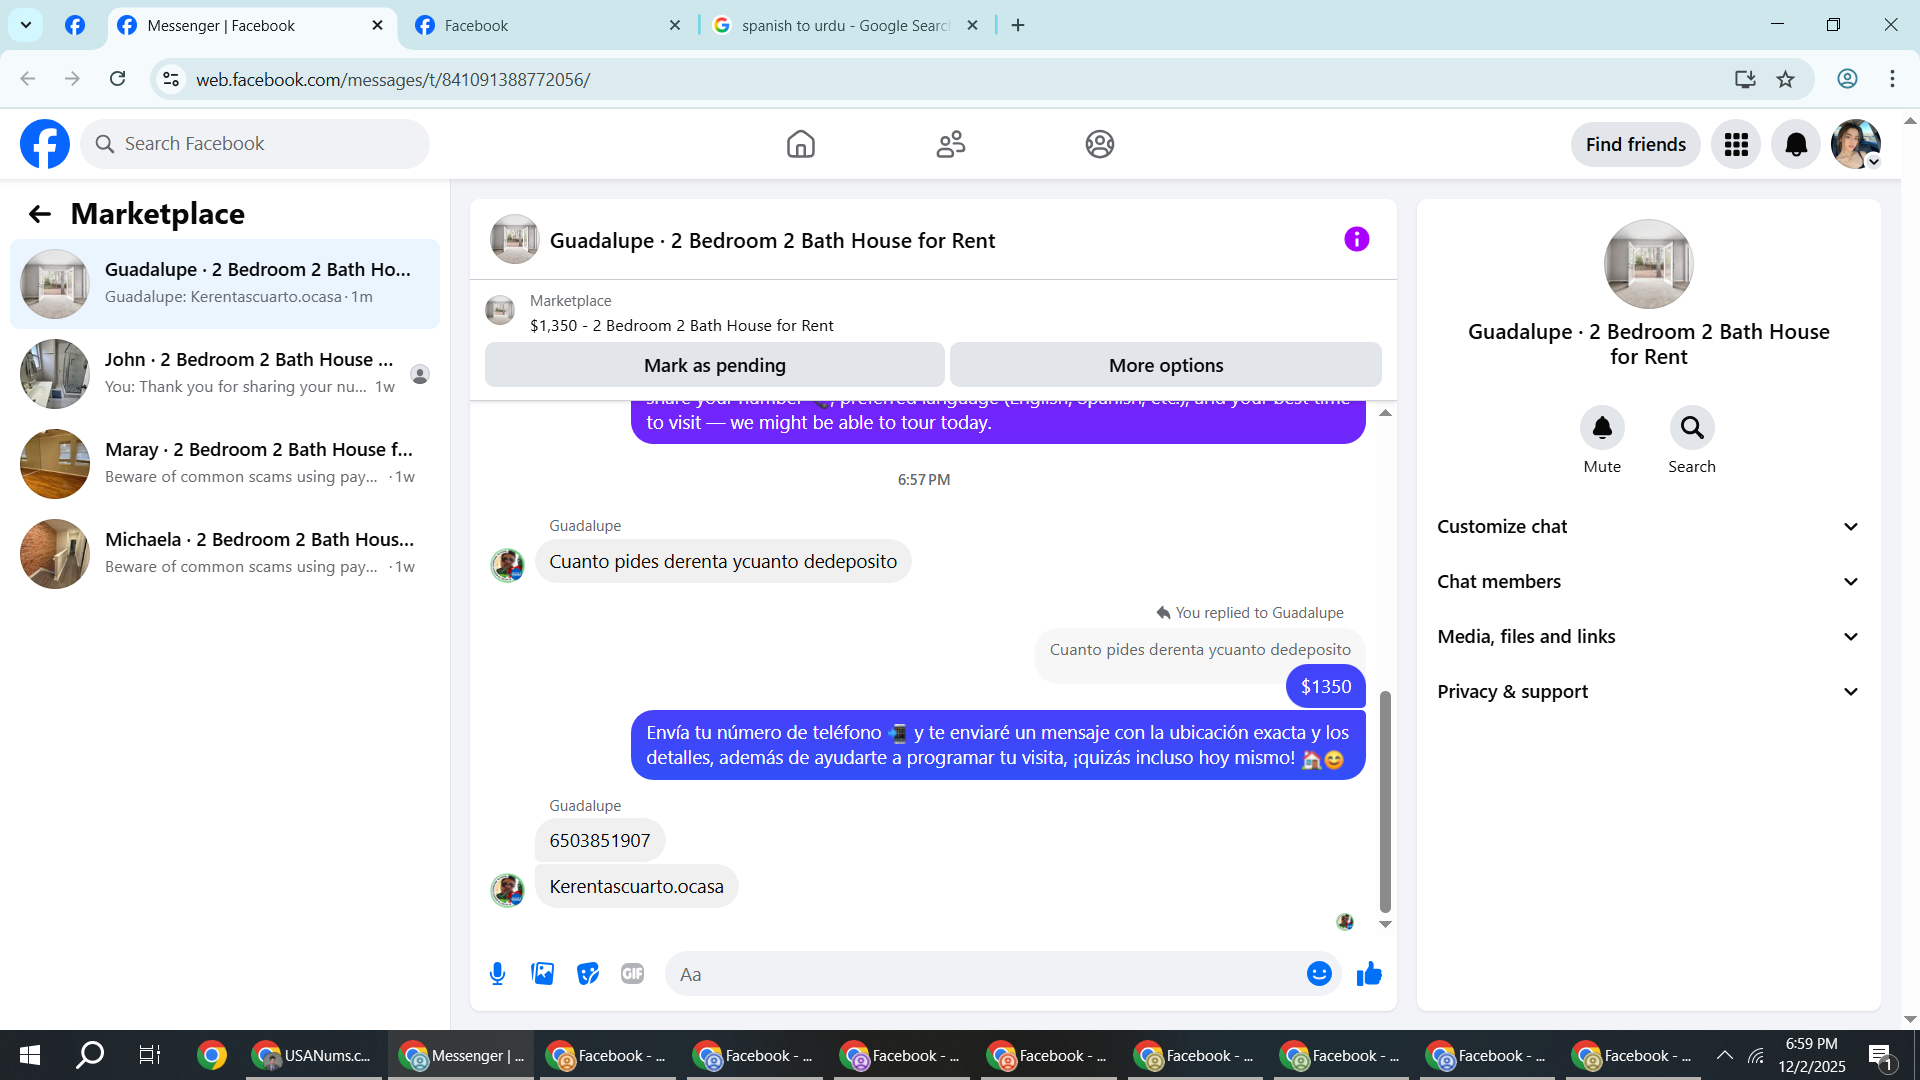The image size is (1920, 1080).
Task: Expand Customize chat section
Action: pyautogui.click(x=1648, y=527)
